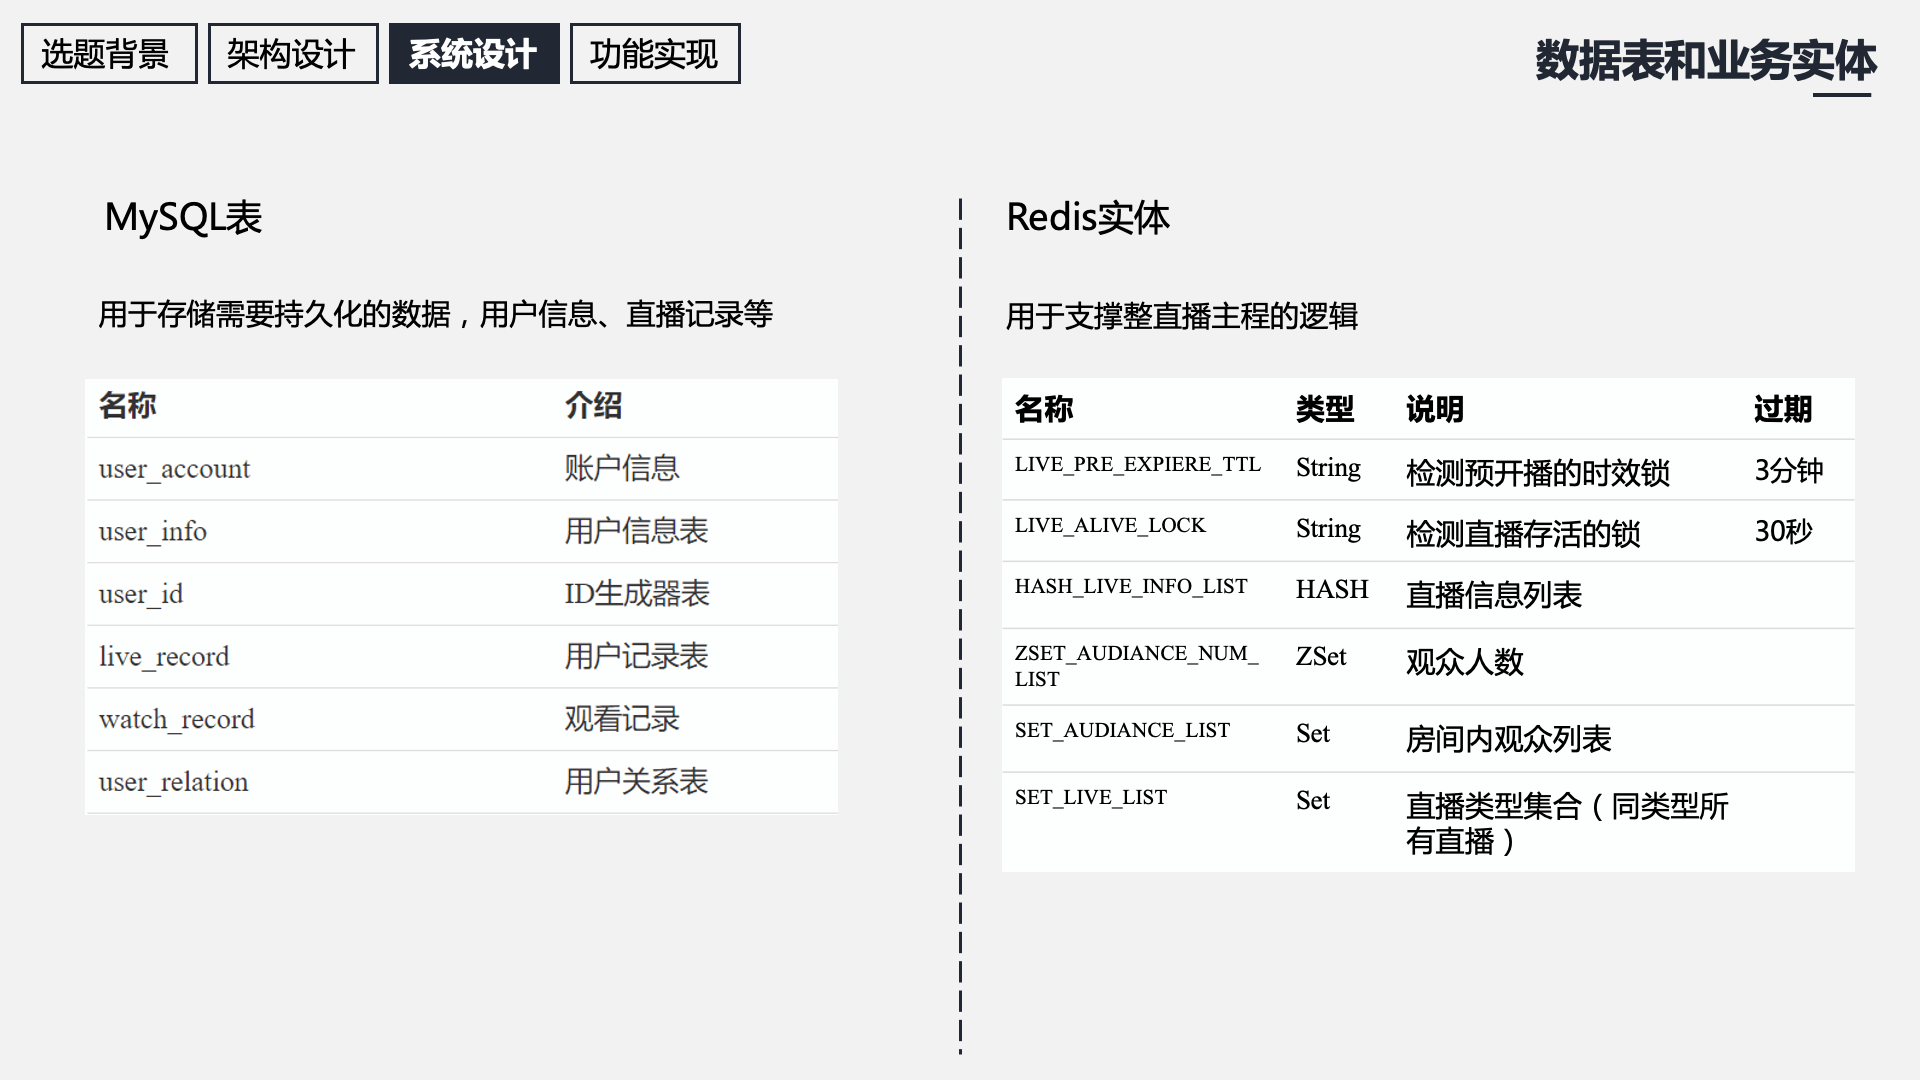Click the MySQL表 heading

183,218
